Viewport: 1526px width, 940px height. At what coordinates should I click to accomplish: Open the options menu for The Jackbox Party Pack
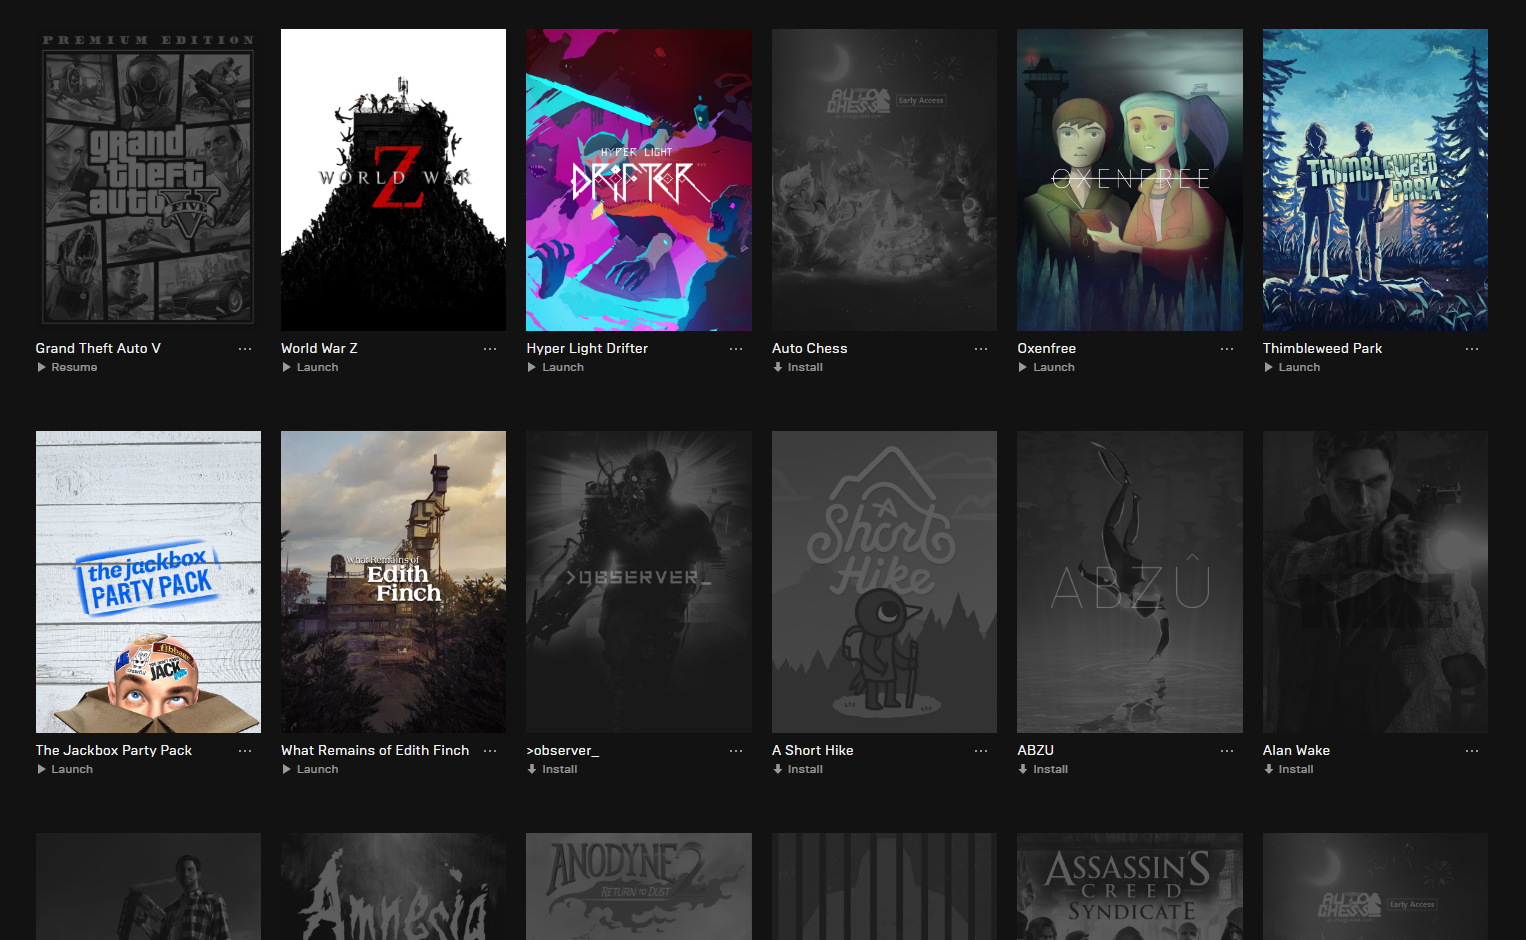coord(245,751)
